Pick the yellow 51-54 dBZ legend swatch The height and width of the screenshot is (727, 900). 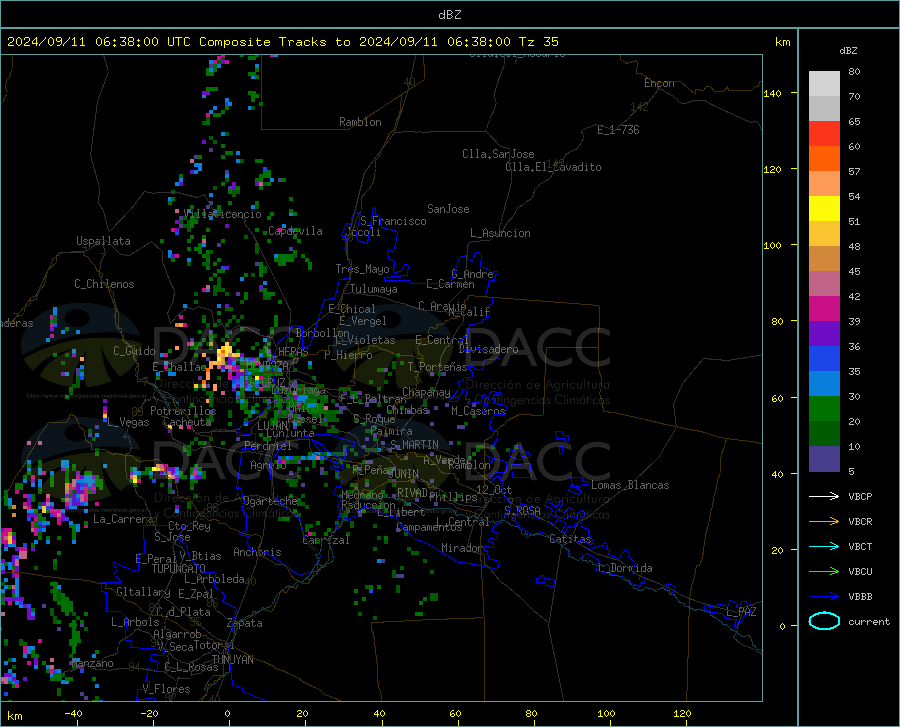824,209
